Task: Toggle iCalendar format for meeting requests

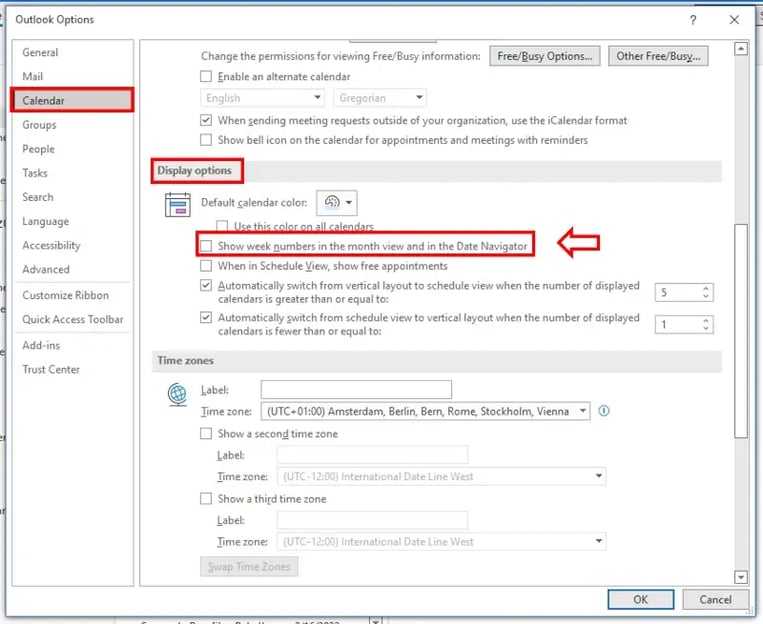Action: pyautogui.click(x=206, y=120)
